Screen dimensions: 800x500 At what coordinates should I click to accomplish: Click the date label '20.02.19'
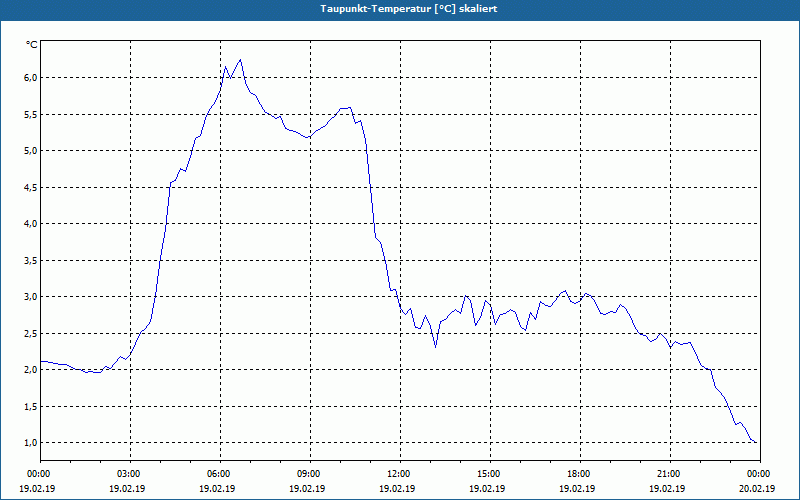pyautogui.click(x=758, y=488)
